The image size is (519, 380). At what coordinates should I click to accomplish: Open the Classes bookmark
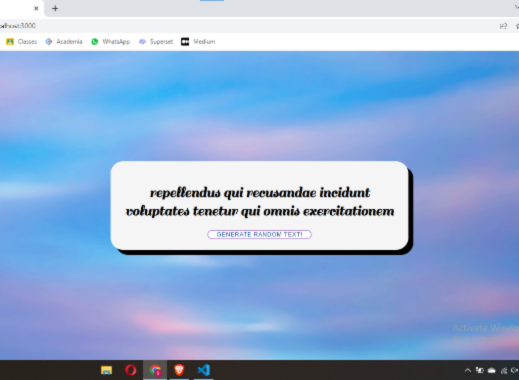[x=22, y=42]
